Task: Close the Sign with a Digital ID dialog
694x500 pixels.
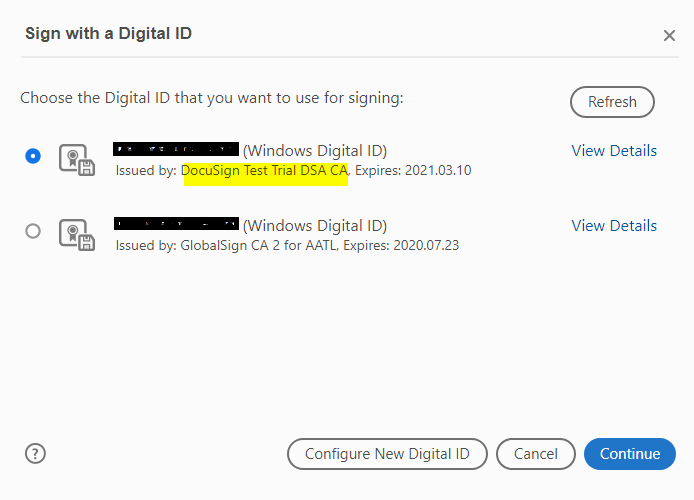Action: 669,36
